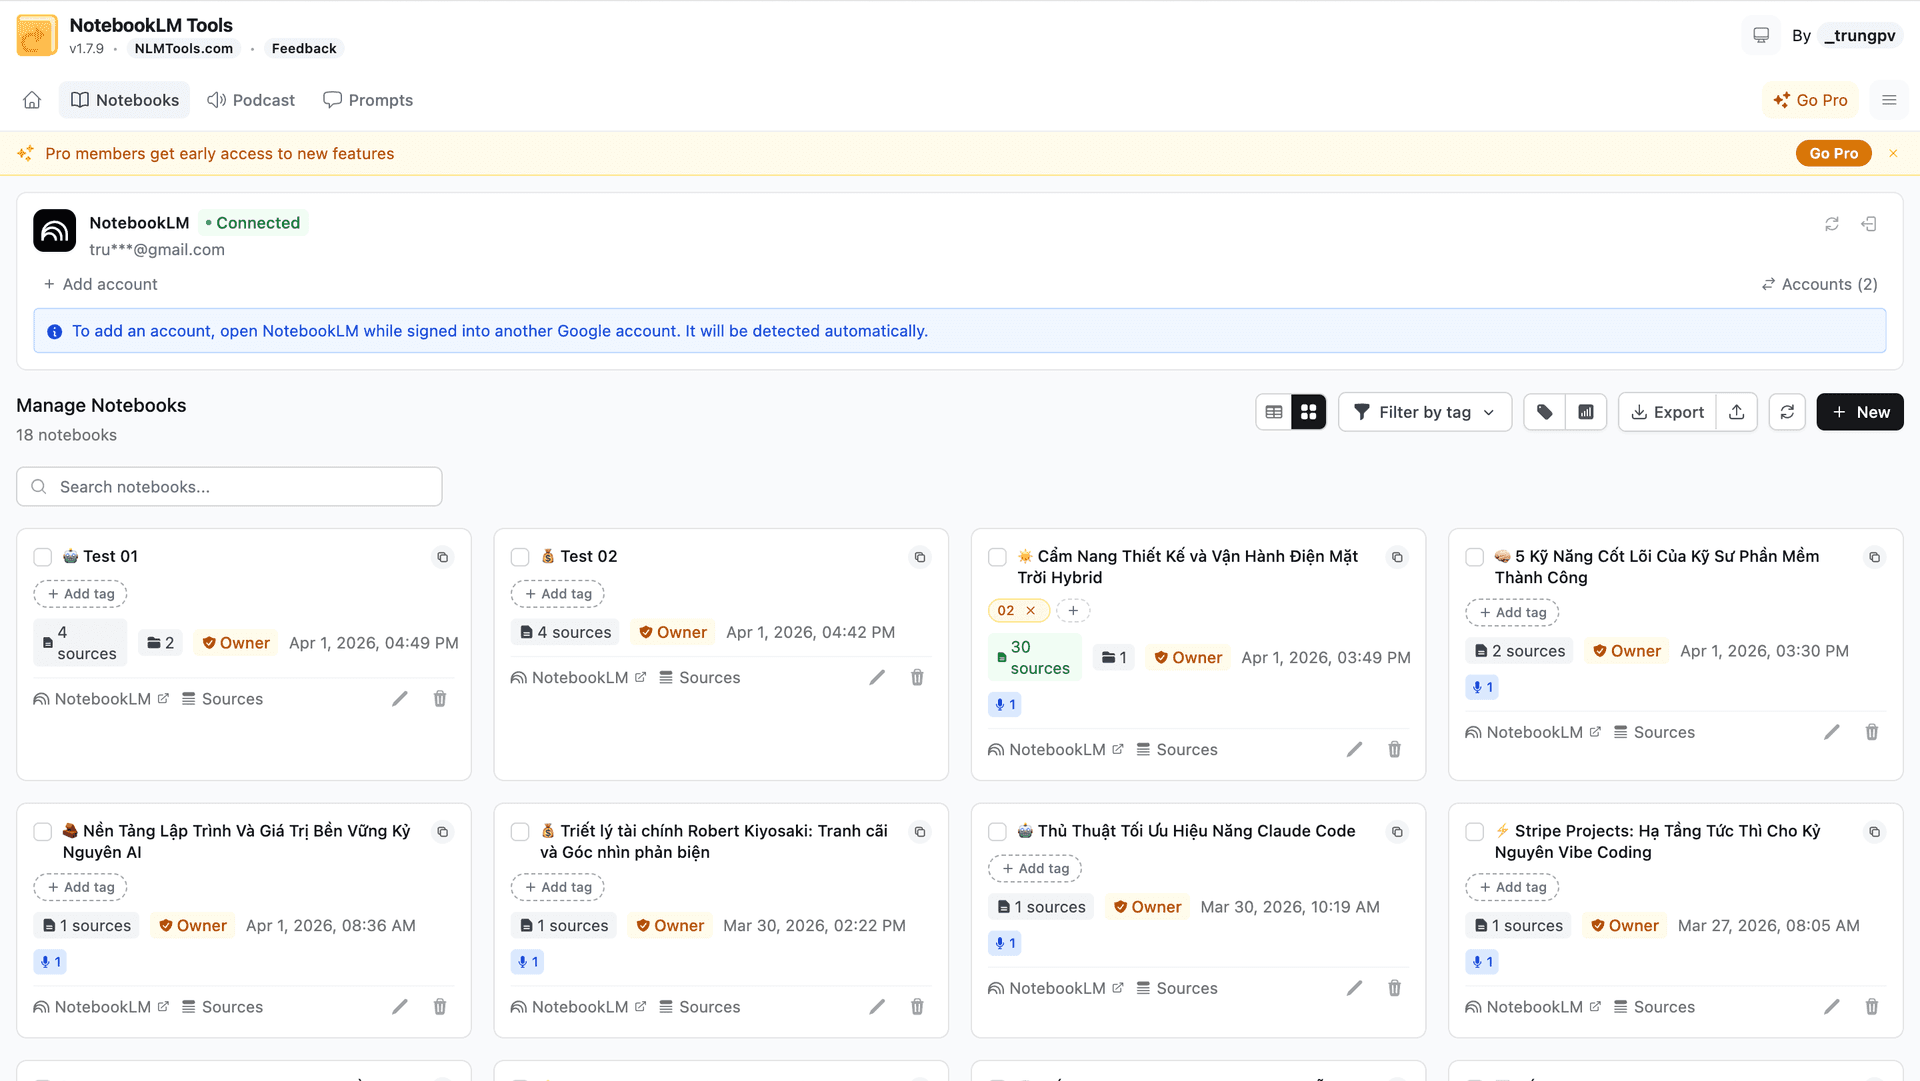Refresh the notebooks list
This screenshot has width=1920, height=1081.
(x=1787, y=412)
